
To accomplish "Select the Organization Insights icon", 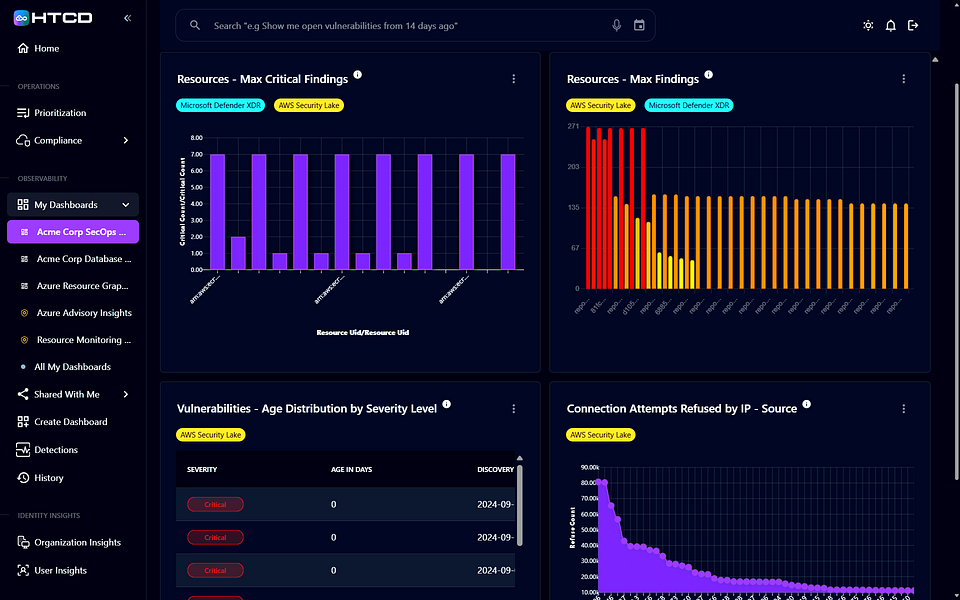I will pos(24,541).
